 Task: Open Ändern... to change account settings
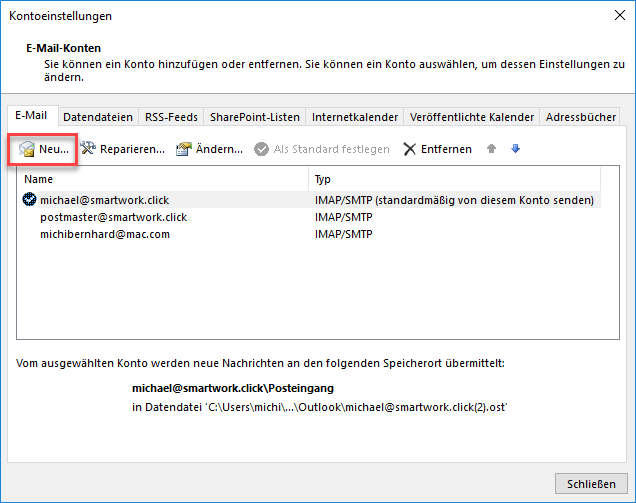coord(210,149)
